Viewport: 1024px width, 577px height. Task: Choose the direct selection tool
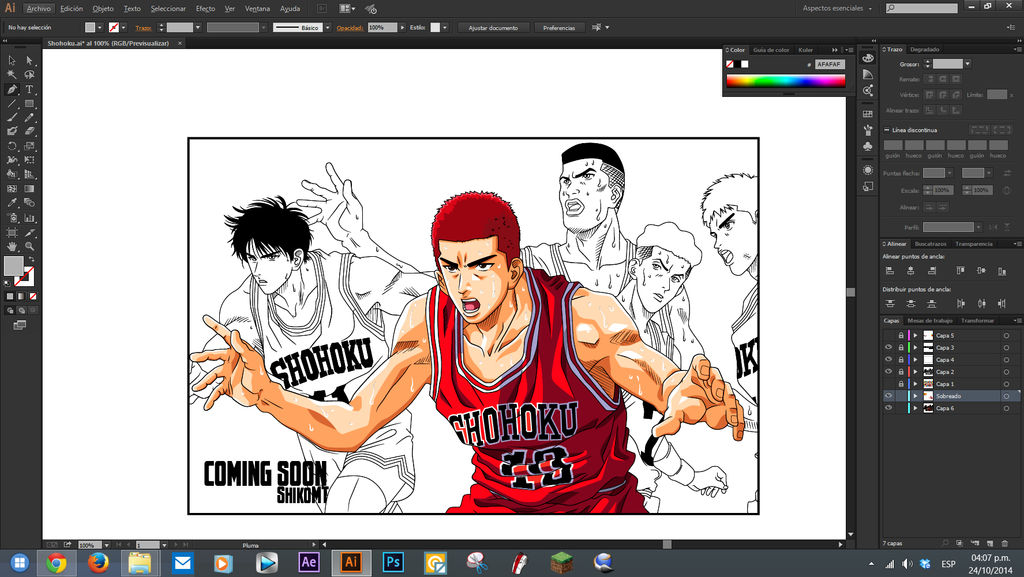pos(29,60)
